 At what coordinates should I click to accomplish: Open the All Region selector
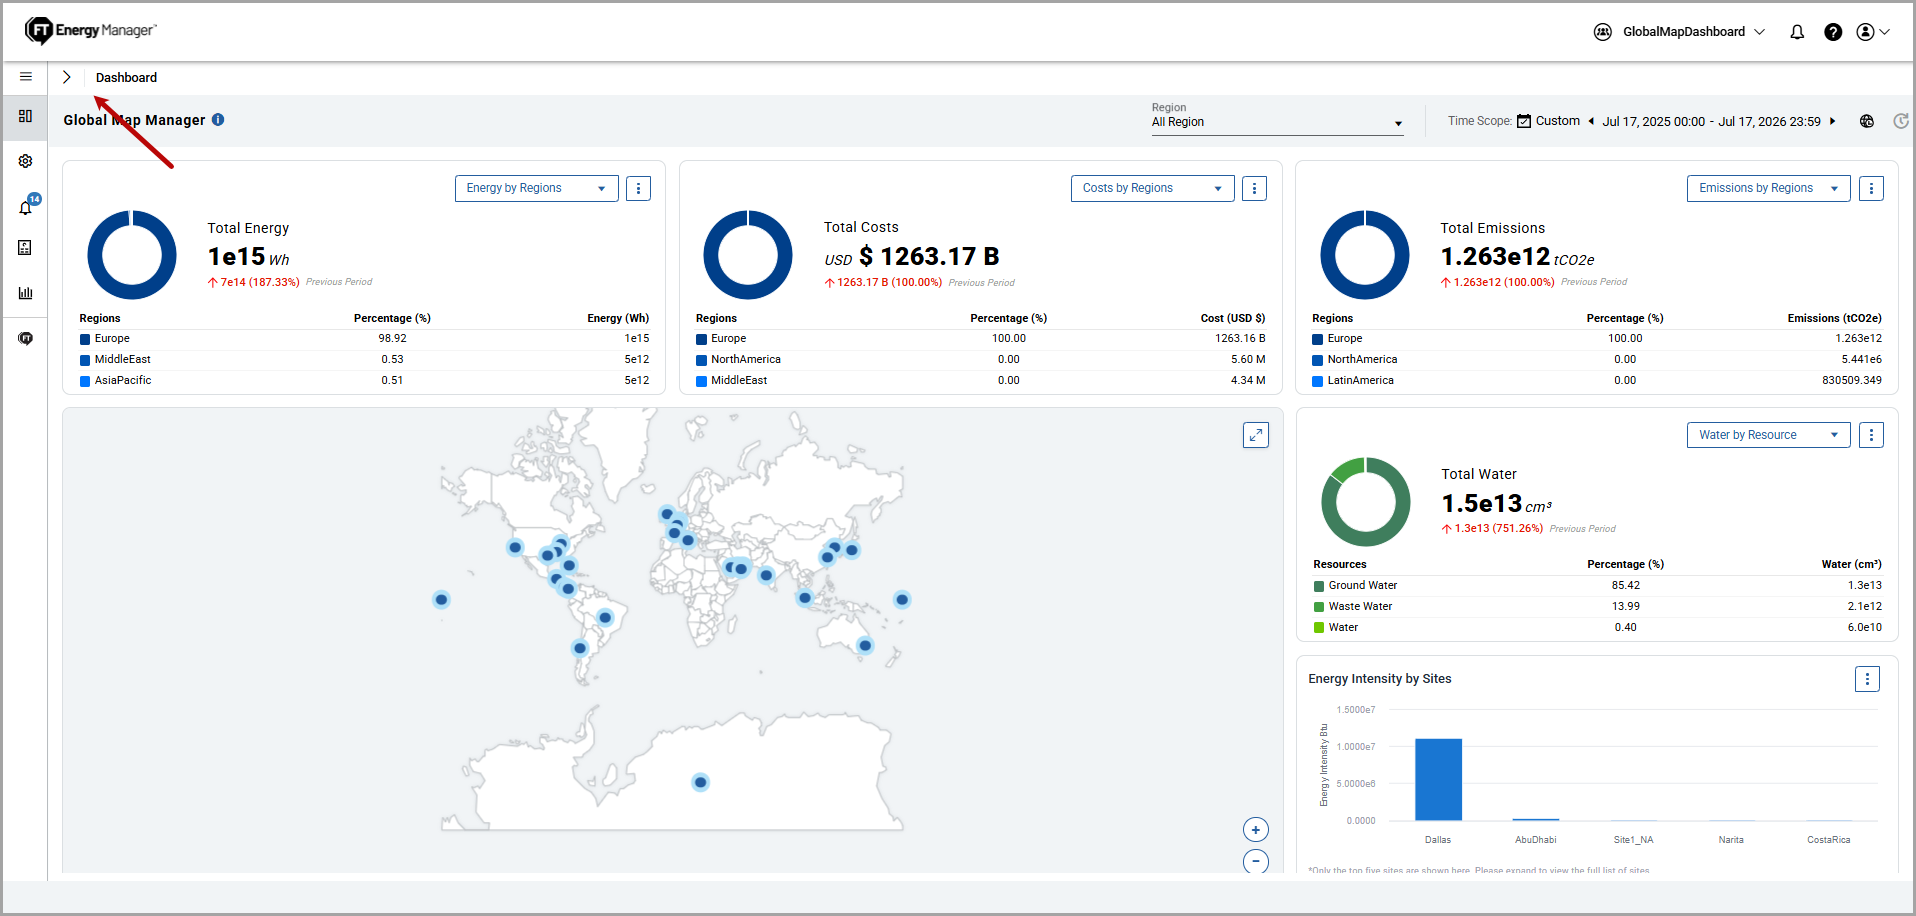point(1277,122)
